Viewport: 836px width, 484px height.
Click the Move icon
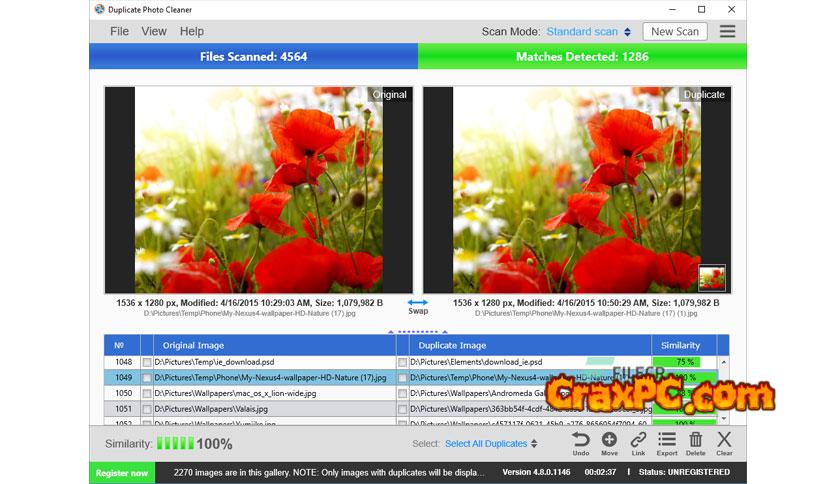609,440
